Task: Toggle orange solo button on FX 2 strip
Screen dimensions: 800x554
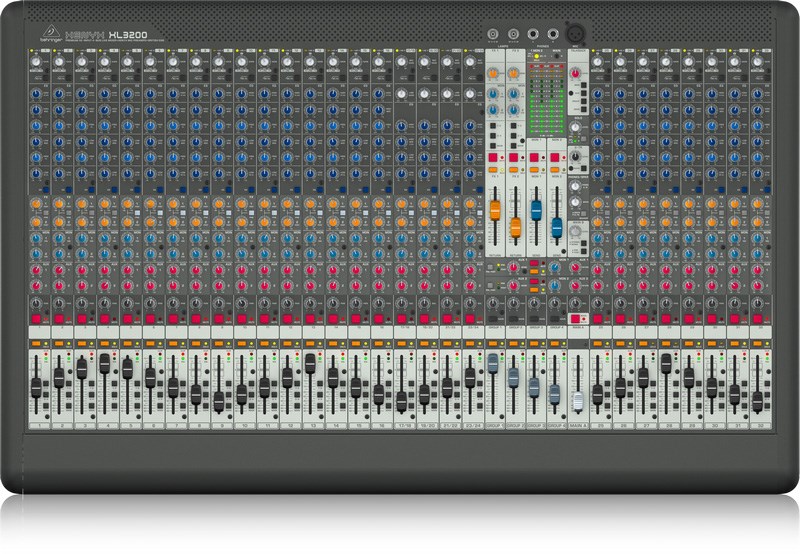Action: pyautogui.click(x=514, y=169)
